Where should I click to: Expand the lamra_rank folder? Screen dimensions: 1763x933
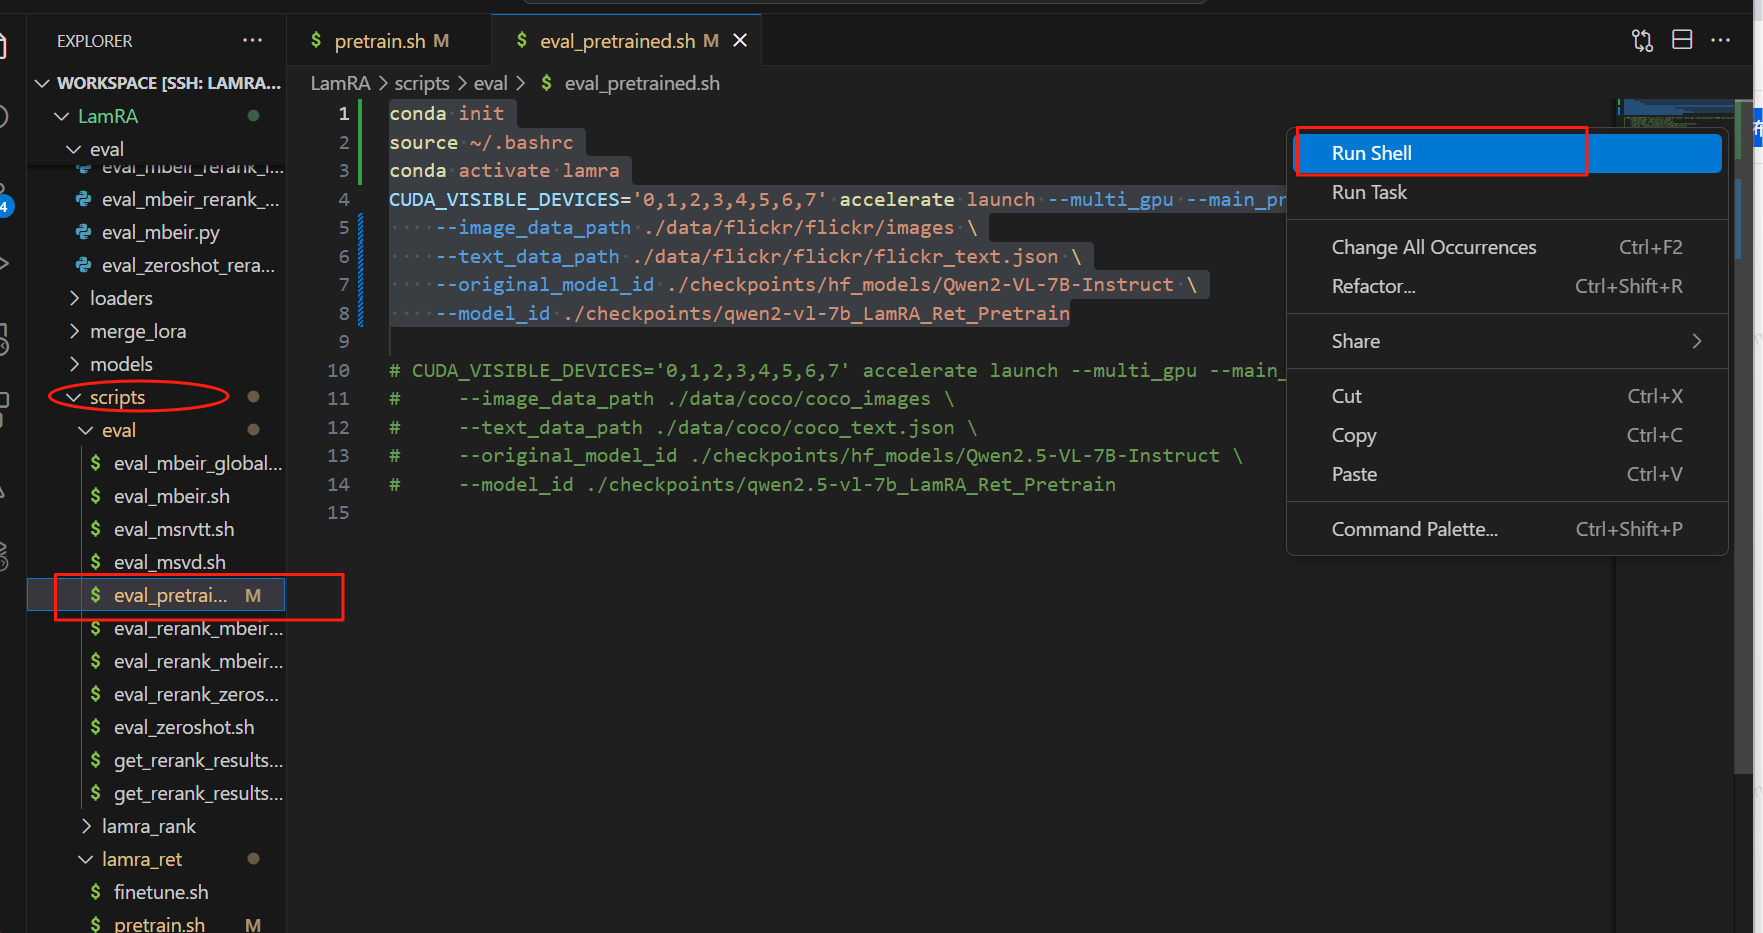(x=148, y=826)
